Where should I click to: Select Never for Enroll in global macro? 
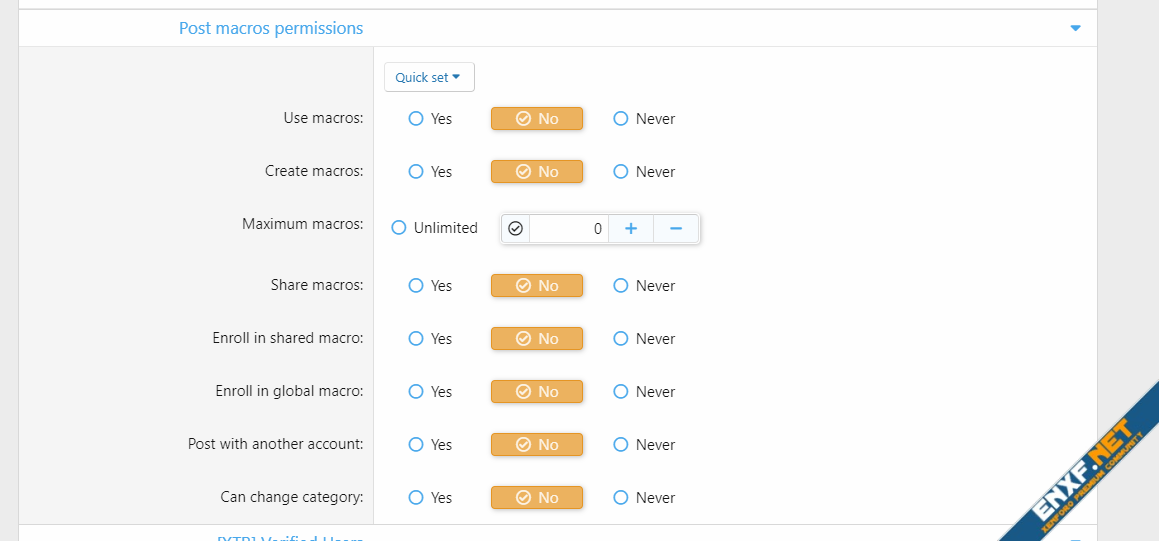pyautogui.click(x=621, y=392)
